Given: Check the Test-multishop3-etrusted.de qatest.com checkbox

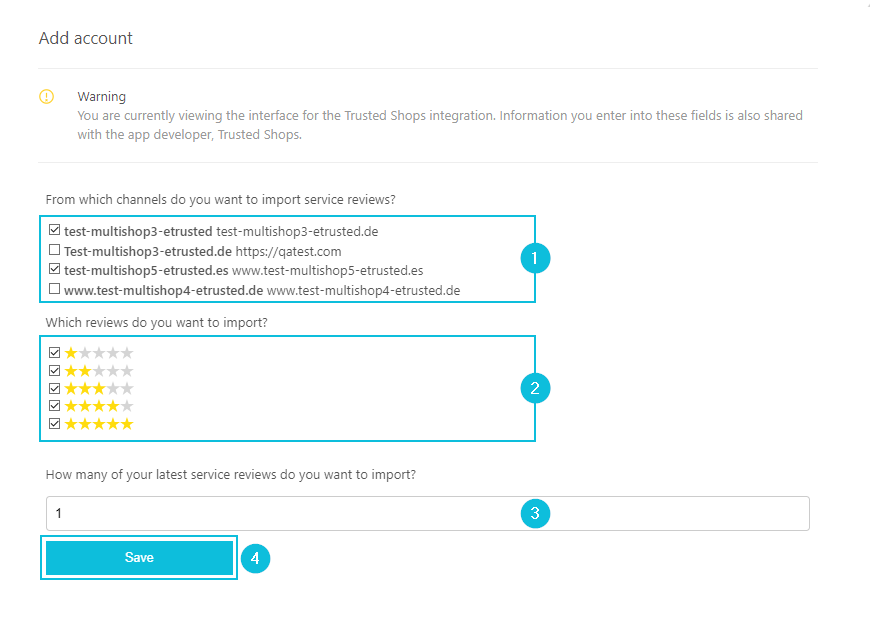Looking at the screenshot, I should 54,250.
